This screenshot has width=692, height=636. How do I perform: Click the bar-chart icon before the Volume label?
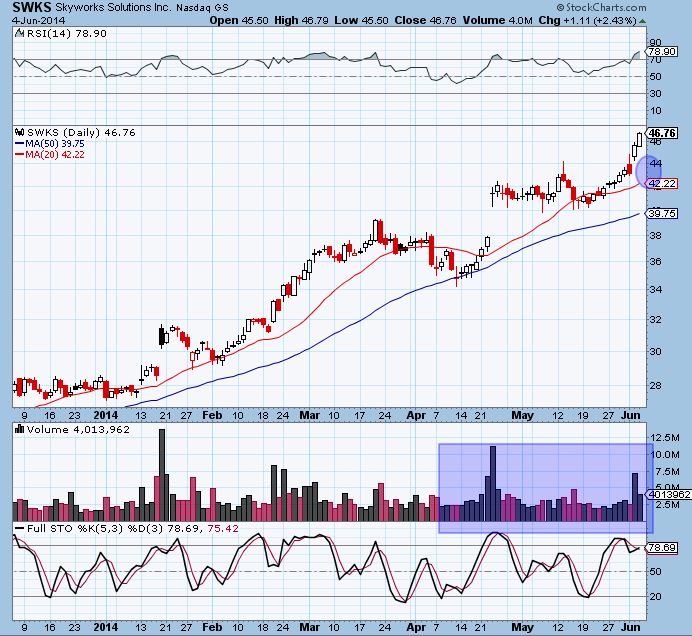tap(19, 429)
